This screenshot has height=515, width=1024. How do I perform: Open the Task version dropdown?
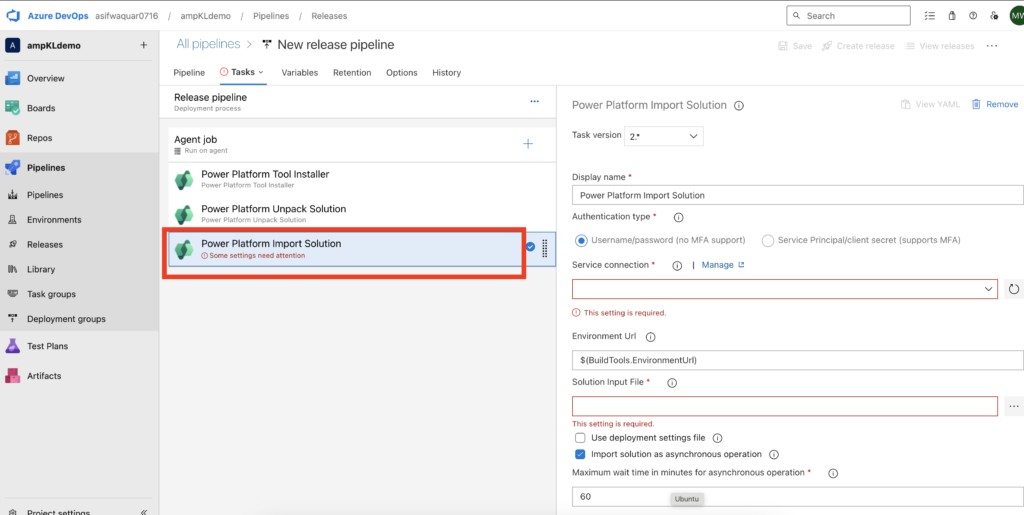(x=664, y=136)
